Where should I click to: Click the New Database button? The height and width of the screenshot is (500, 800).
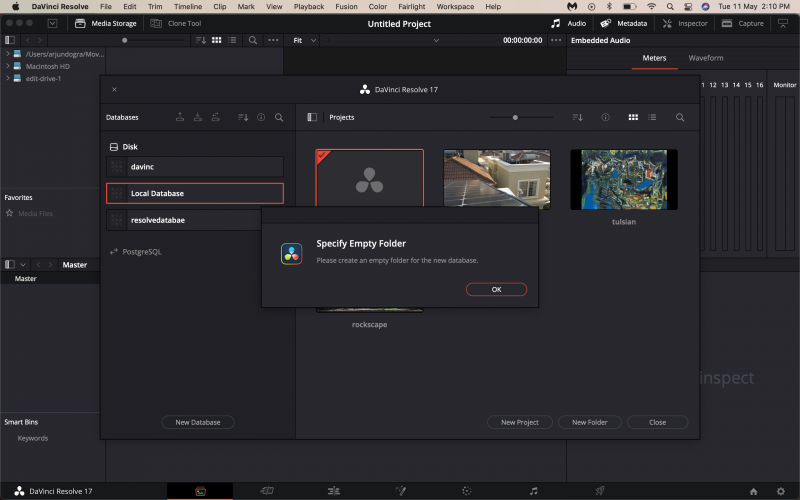198,422
